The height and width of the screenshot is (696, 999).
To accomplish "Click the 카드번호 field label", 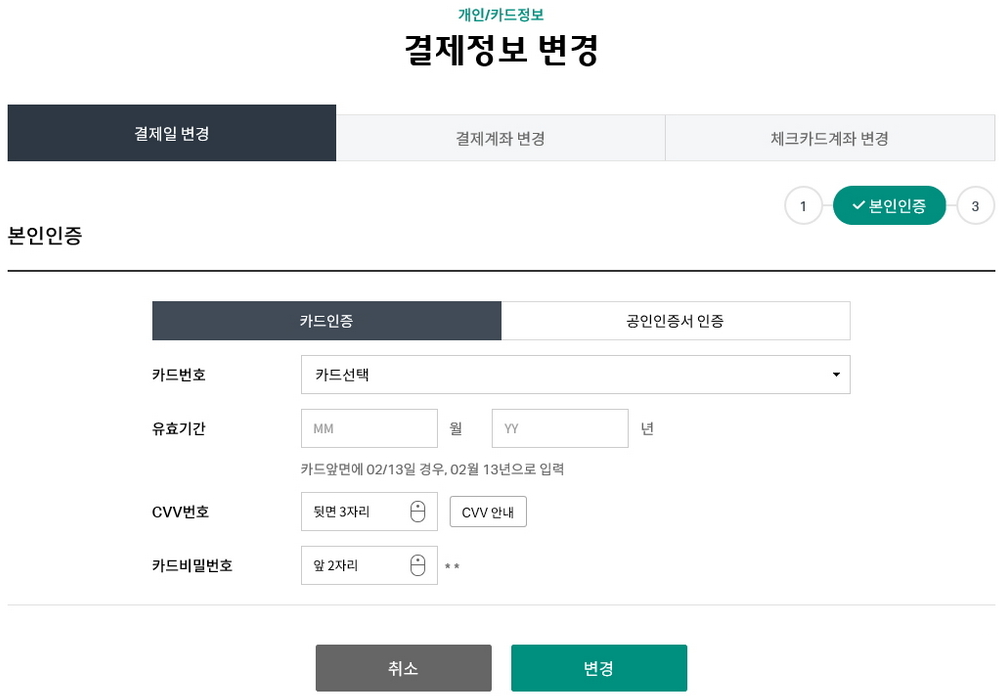I will 179,375.
